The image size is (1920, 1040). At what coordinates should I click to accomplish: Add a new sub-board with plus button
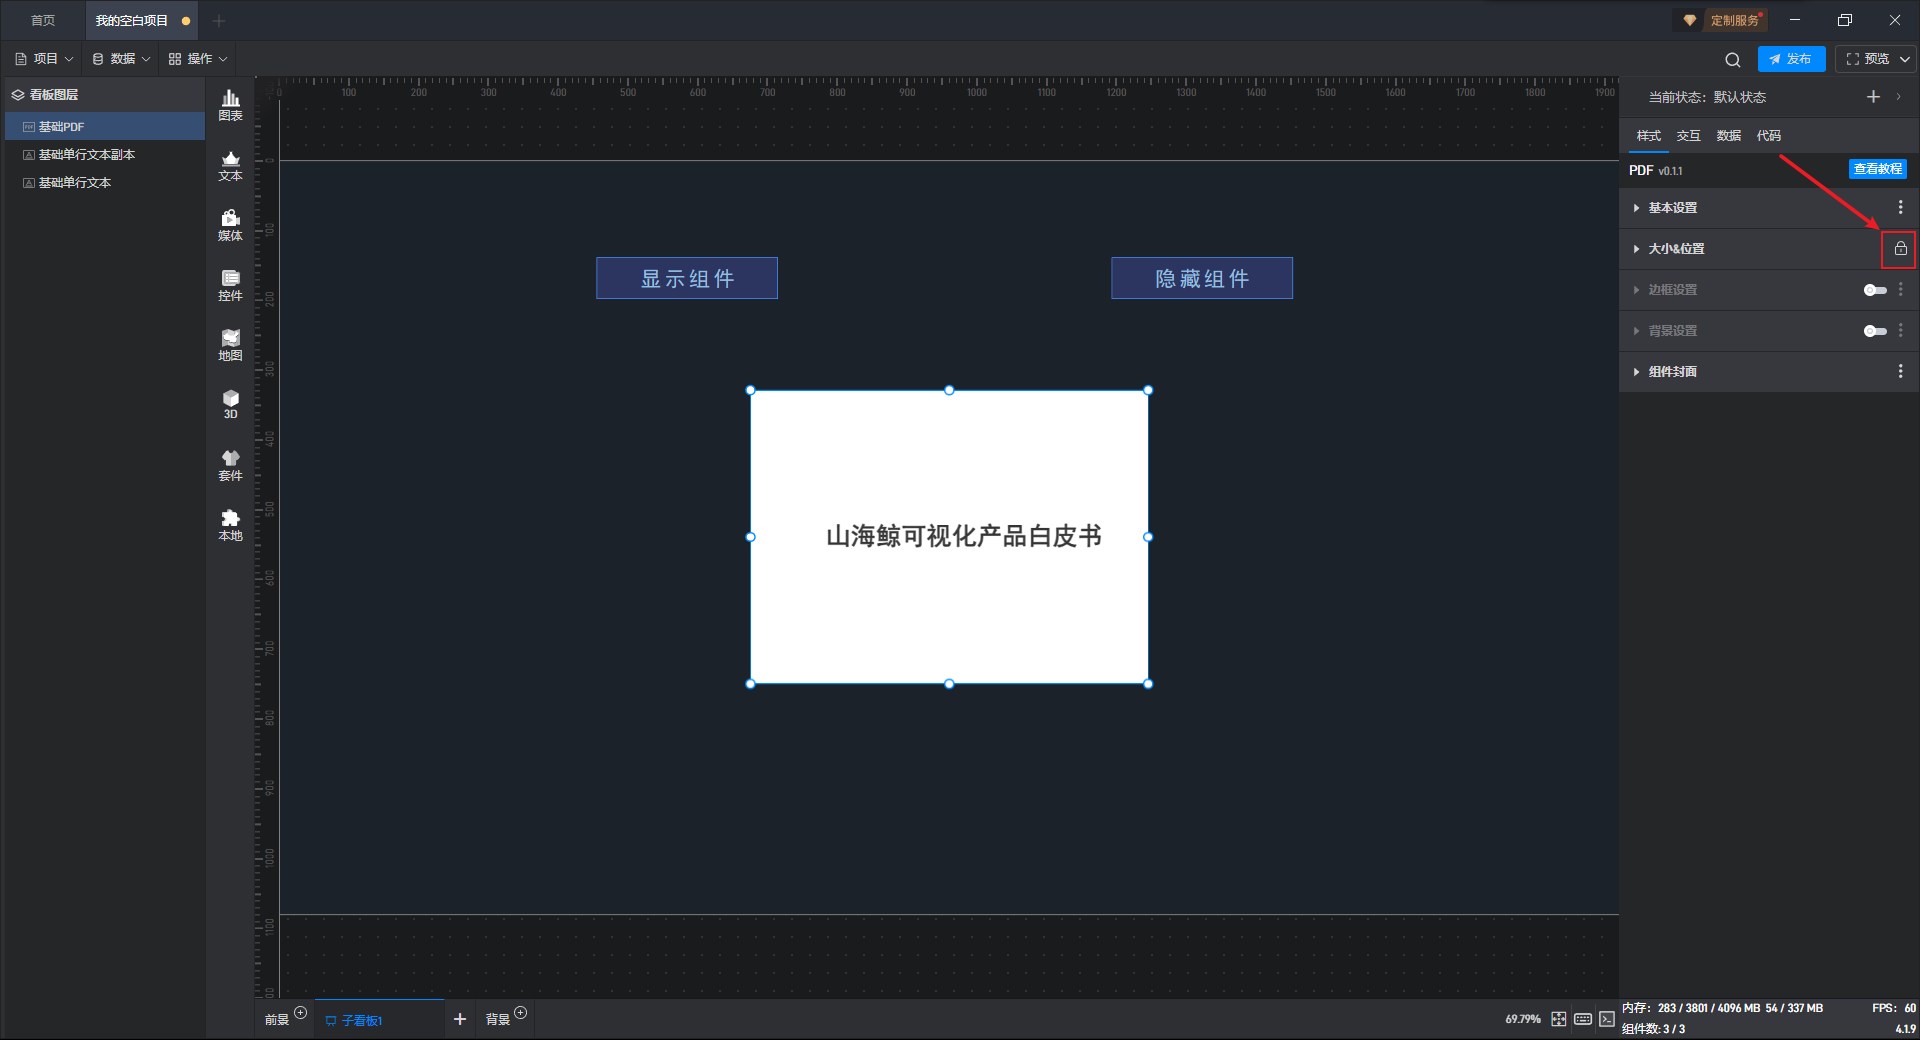[x=460, y=1019]
